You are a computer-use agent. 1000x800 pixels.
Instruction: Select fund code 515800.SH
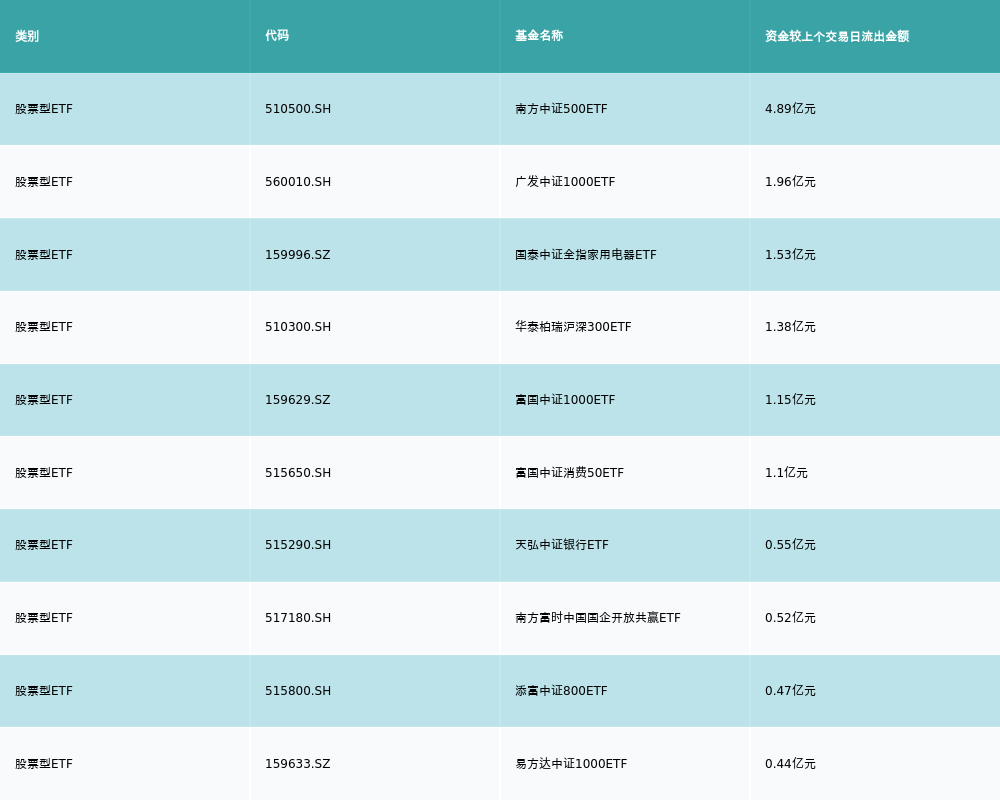pyautogui.click(x=298, y=691)
